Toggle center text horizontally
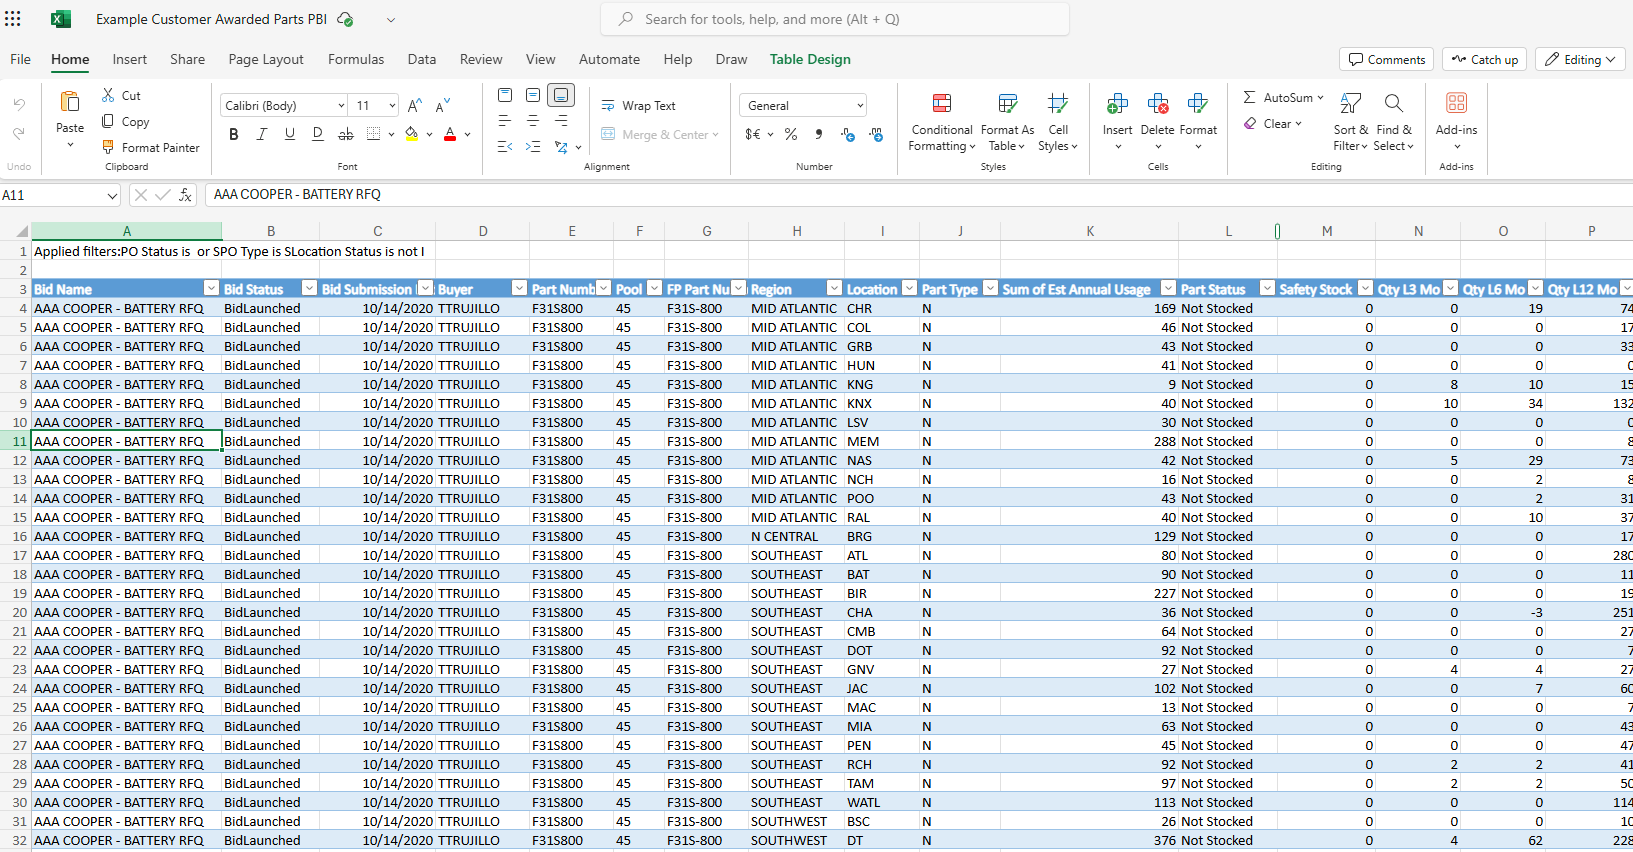The image size is (1633, 852). coord(533,121)
